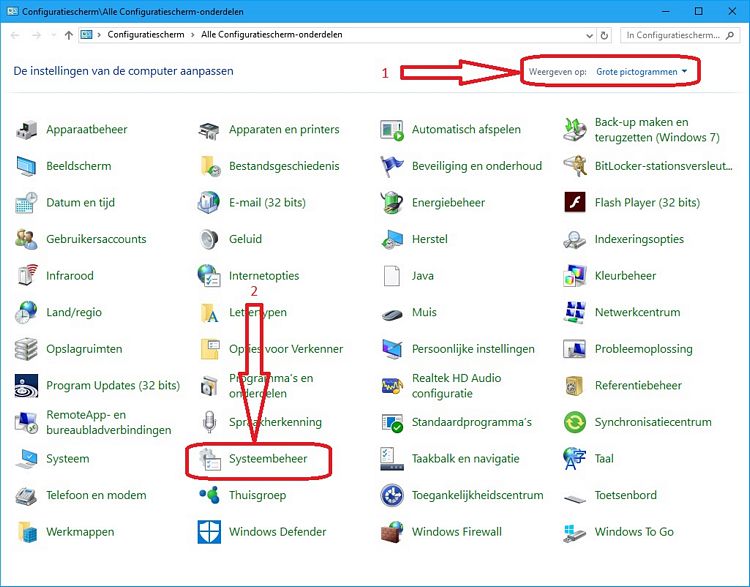Expand the breadcrumb chevron before Configuratiescherm
The width and height of the screenshot is (750, 587).
tap(99, 35)
